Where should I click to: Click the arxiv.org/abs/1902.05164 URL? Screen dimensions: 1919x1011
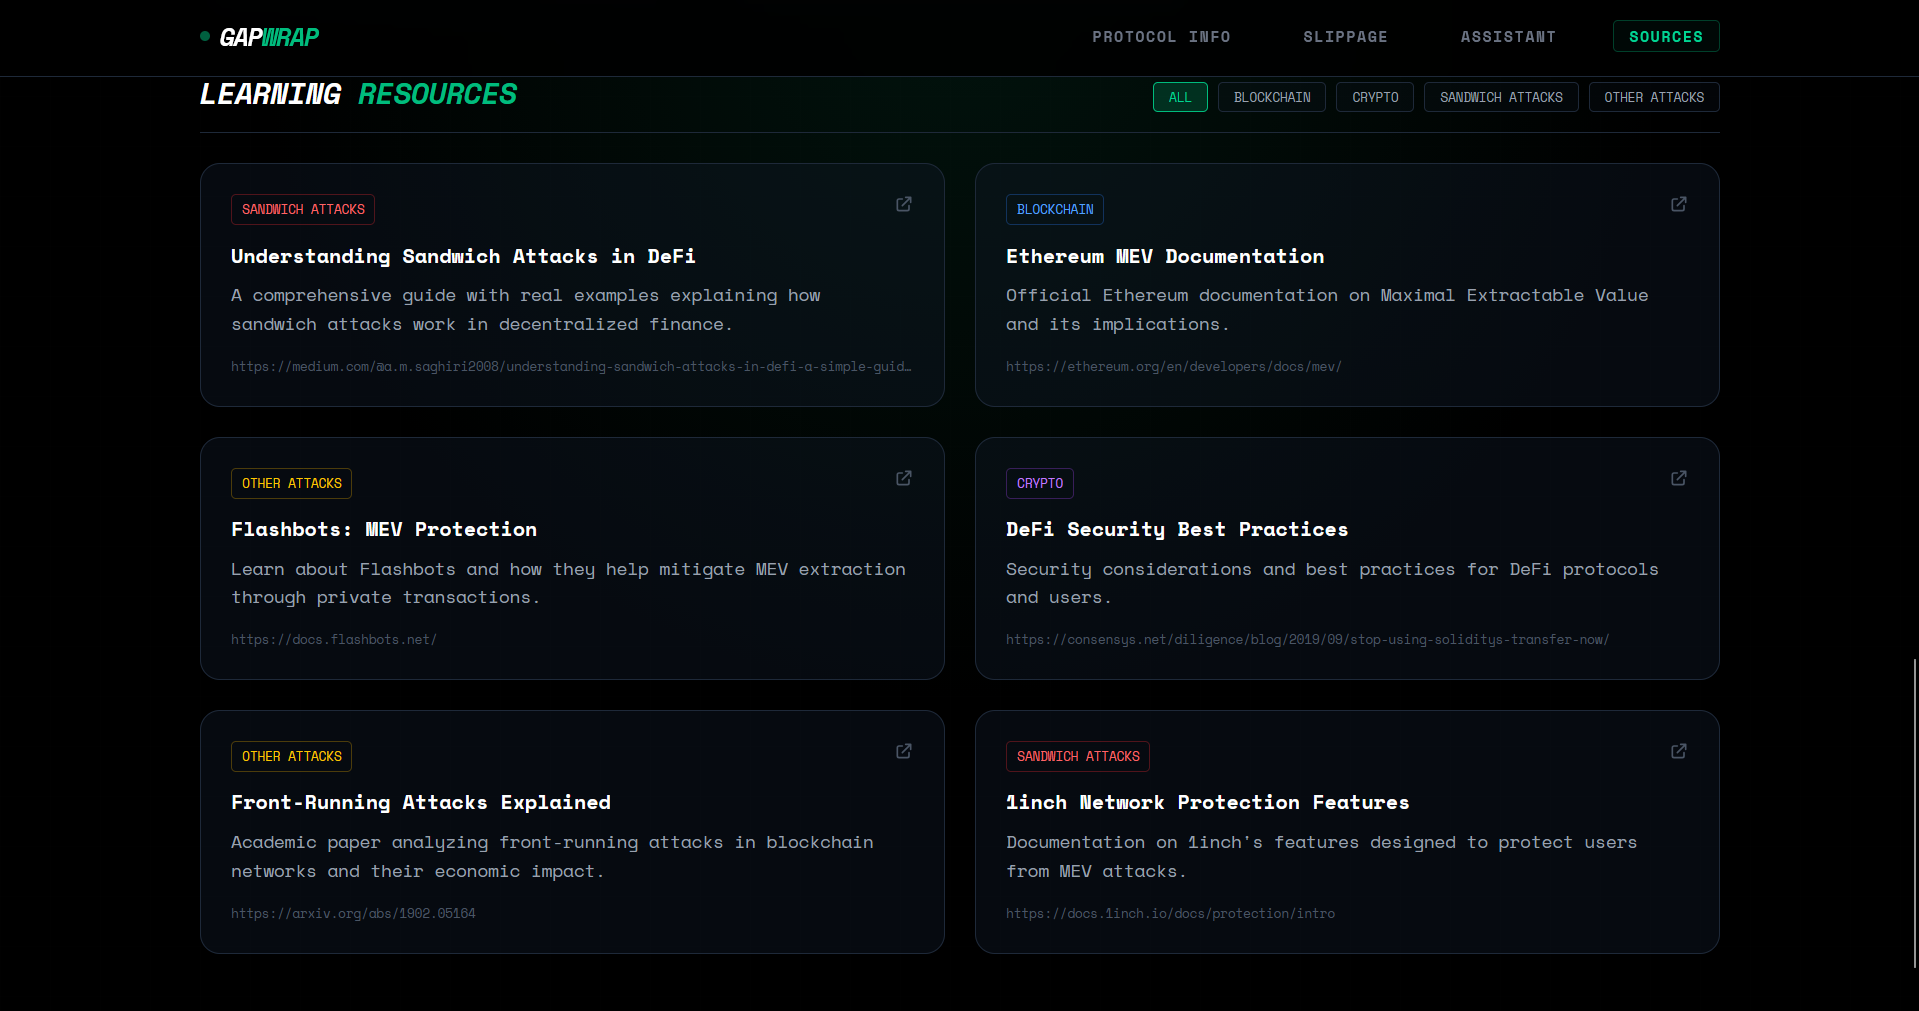coord(353,914)
